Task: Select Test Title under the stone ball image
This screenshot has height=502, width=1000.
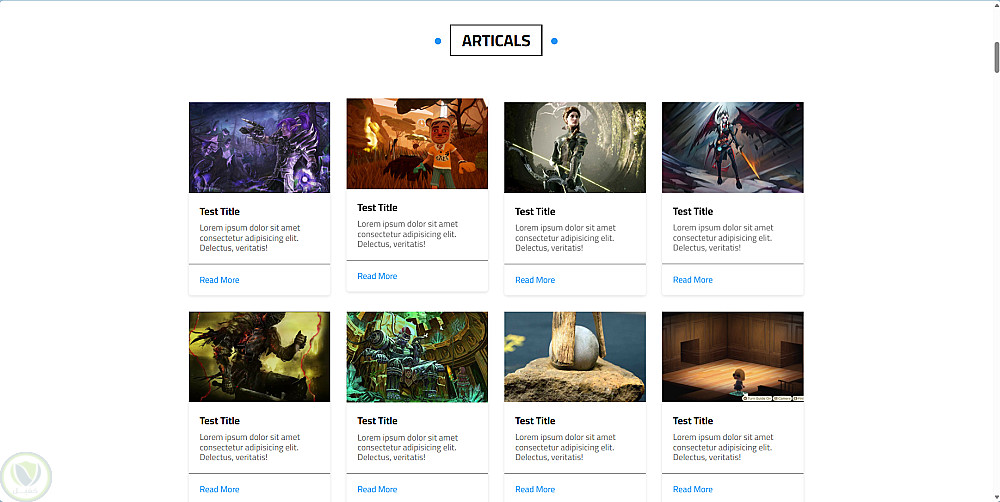Action: coord(535,421)
